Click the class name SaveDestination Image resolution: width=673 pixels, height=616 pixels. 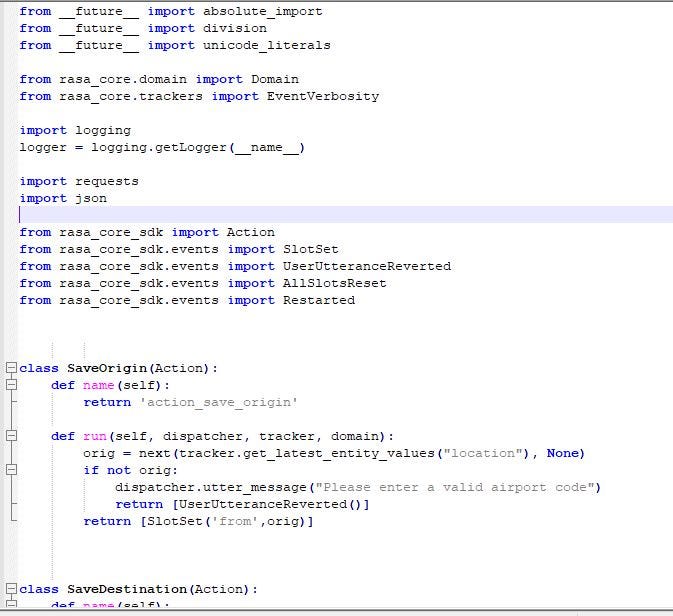click(x=127, y=589)
